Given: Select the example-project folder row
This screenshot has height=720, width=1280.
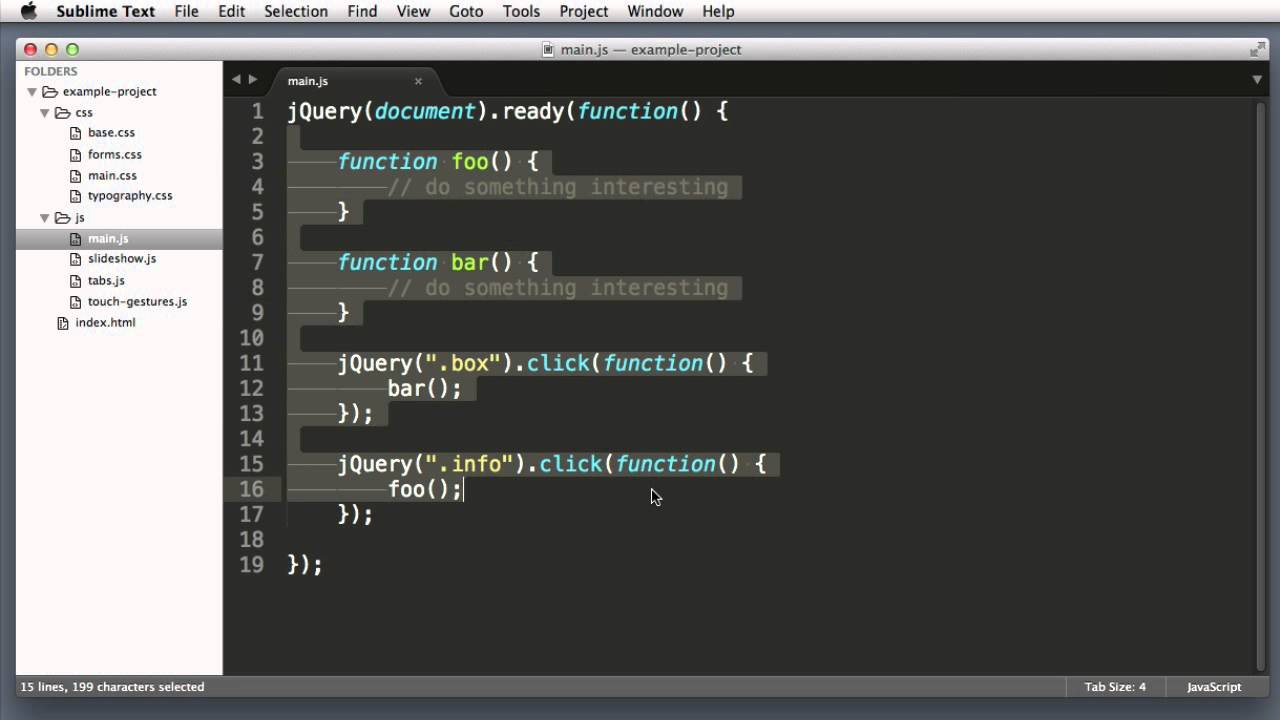Looking at the screenshot, I should tap(119, 92).
